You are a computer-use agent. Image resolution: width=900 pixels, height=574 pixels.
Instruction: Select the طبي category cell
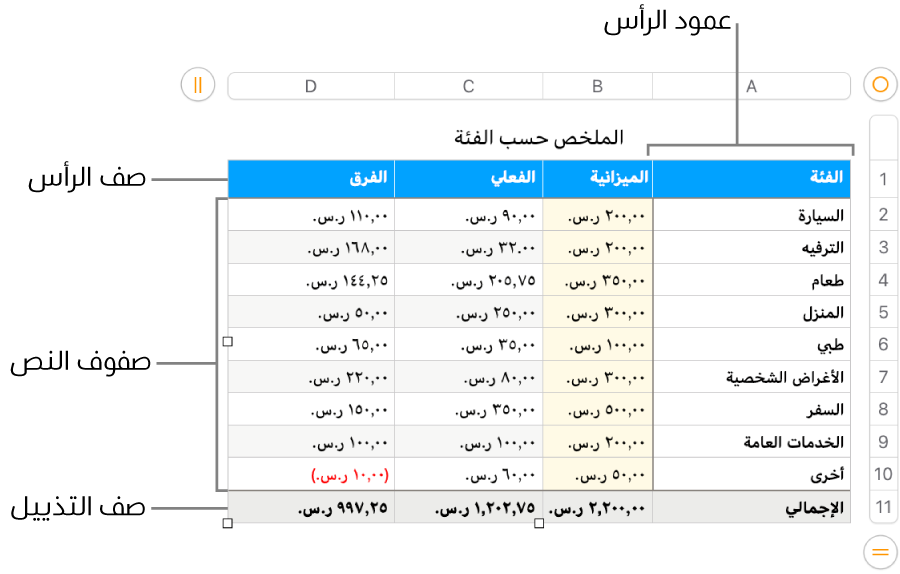pos(751,344)
